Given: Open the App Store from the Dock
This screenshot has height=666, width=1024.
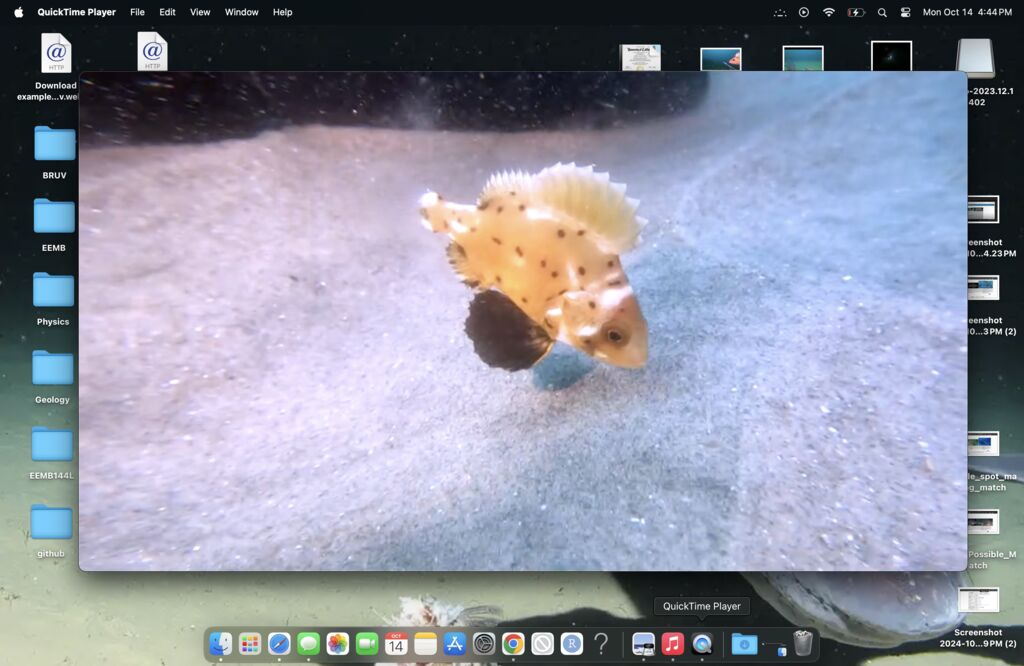Looking at the screenshot, I should (455, 644).
